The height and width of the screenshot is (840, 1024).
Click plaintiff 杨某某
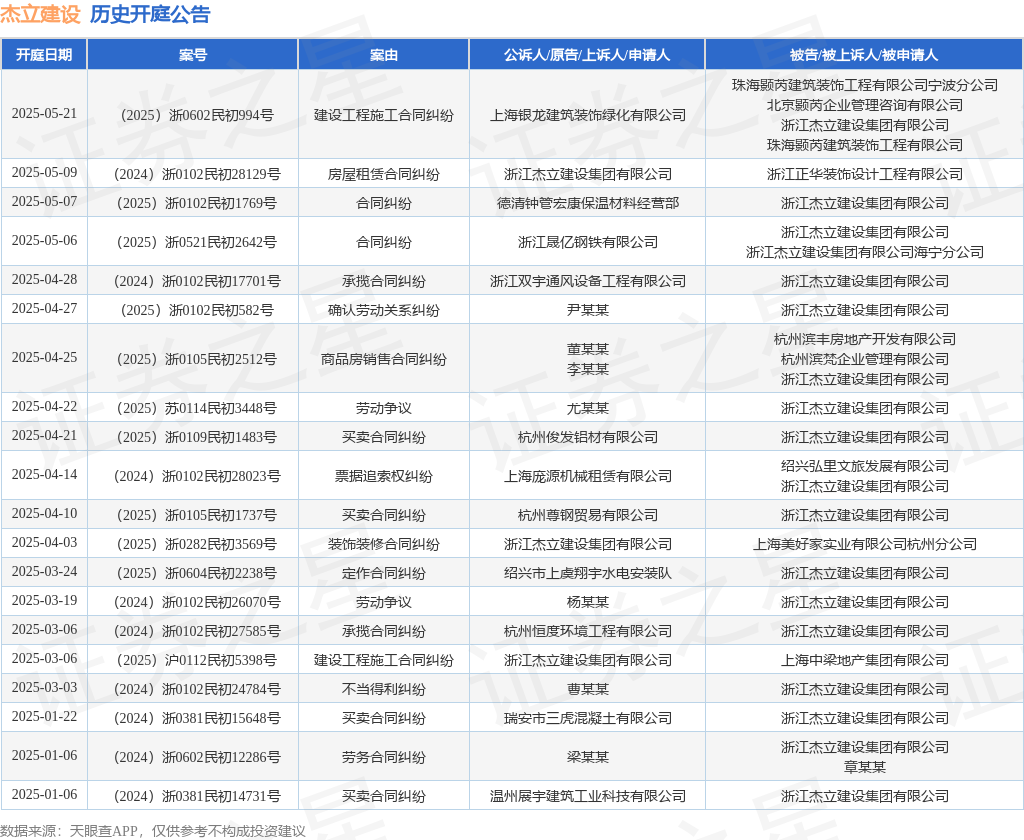587,602
